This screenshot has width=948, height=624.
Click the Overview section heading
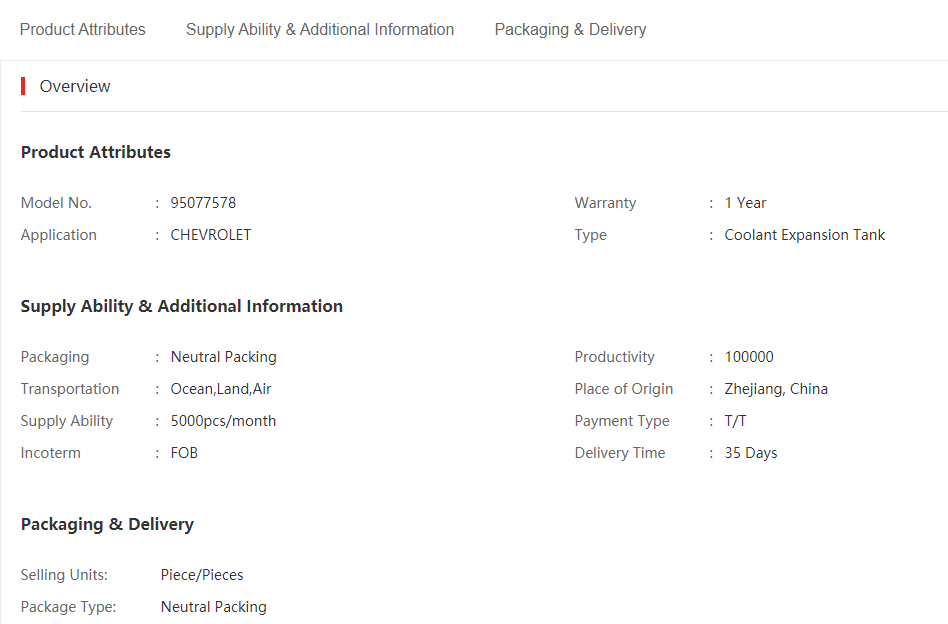click(75, 86)
